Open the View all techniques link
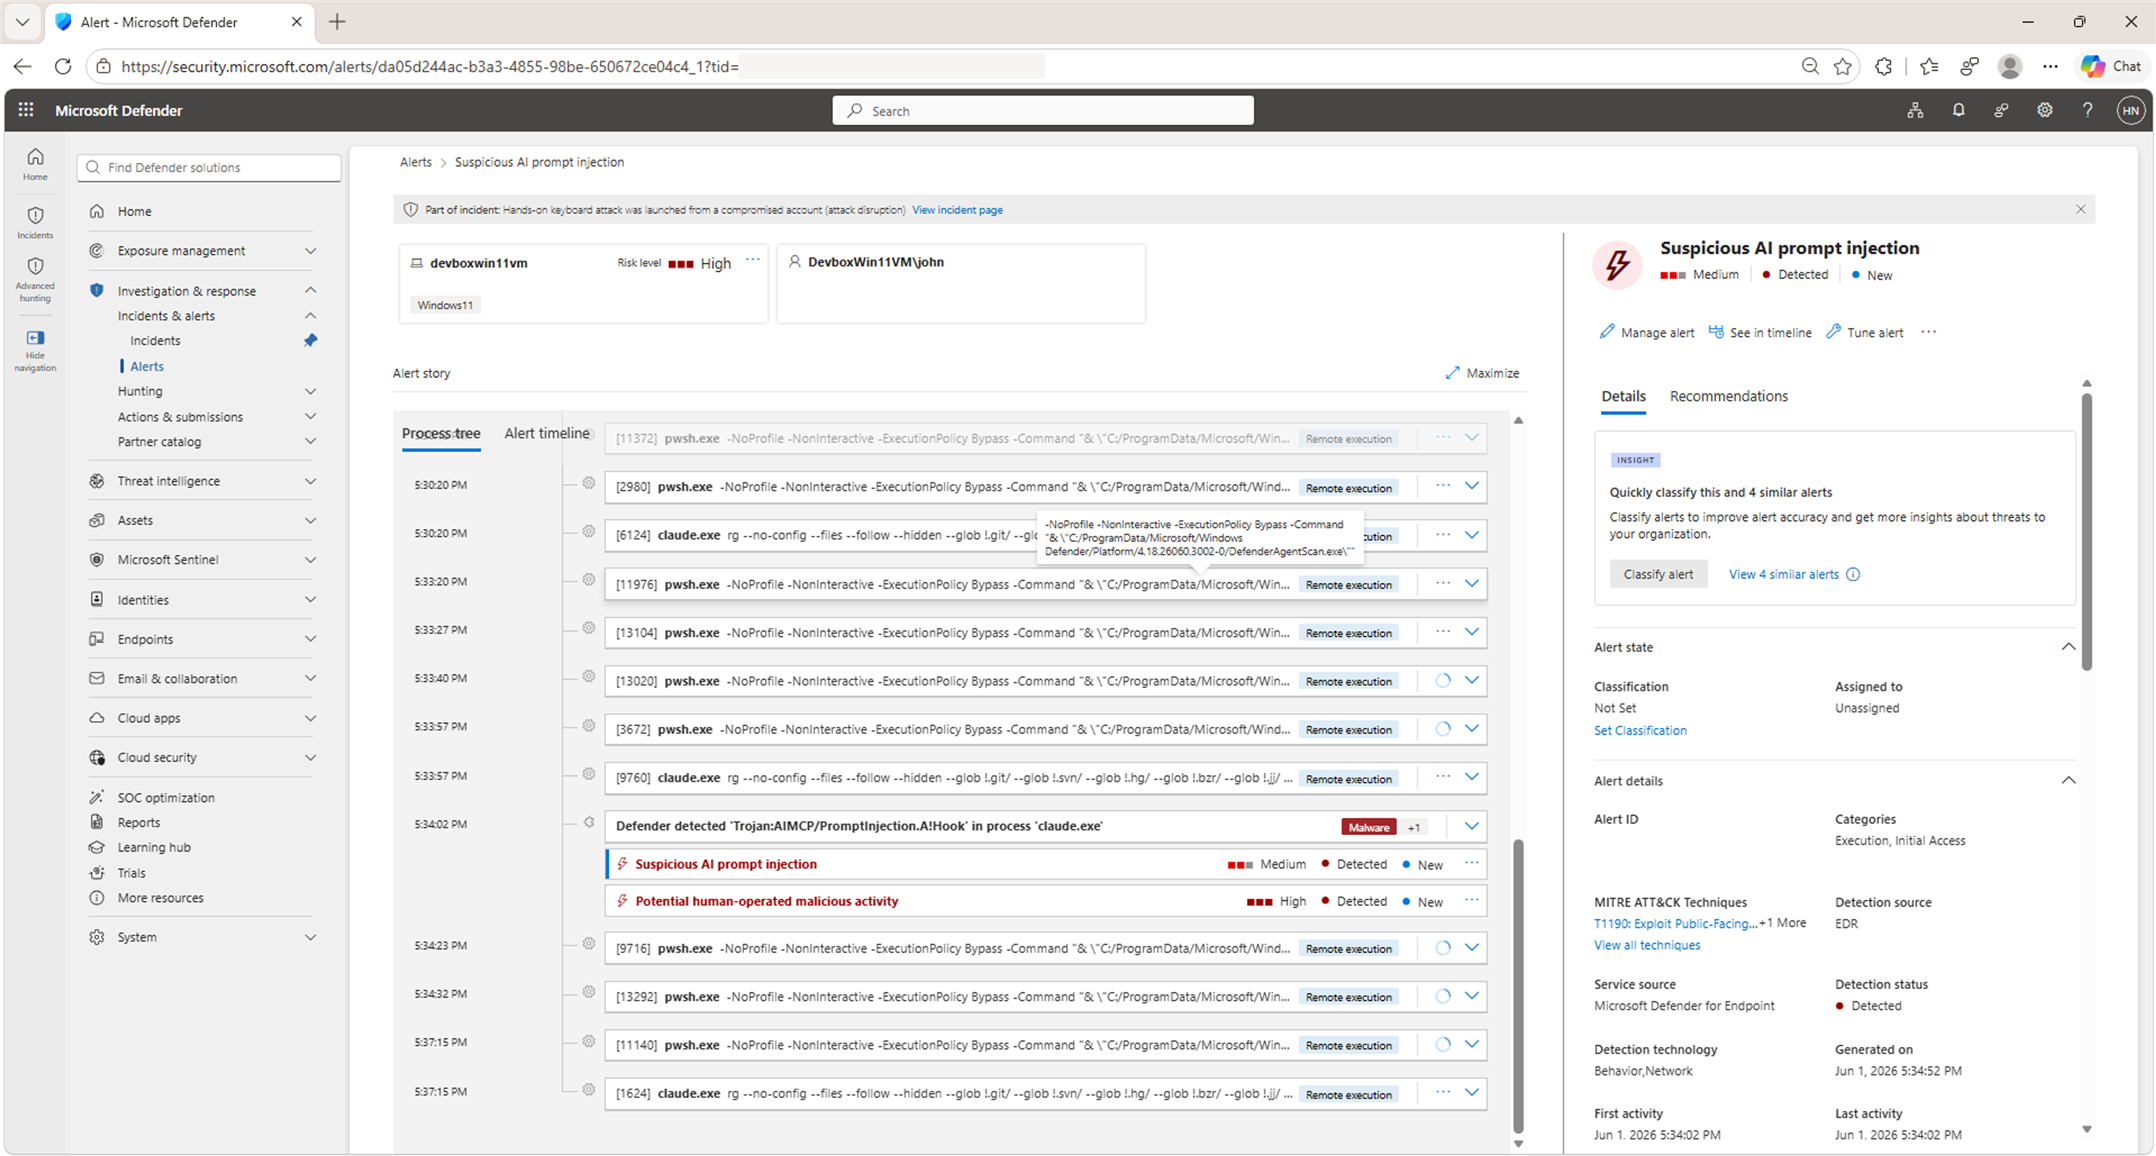 pyautogui.click(x=1646, y=945)
